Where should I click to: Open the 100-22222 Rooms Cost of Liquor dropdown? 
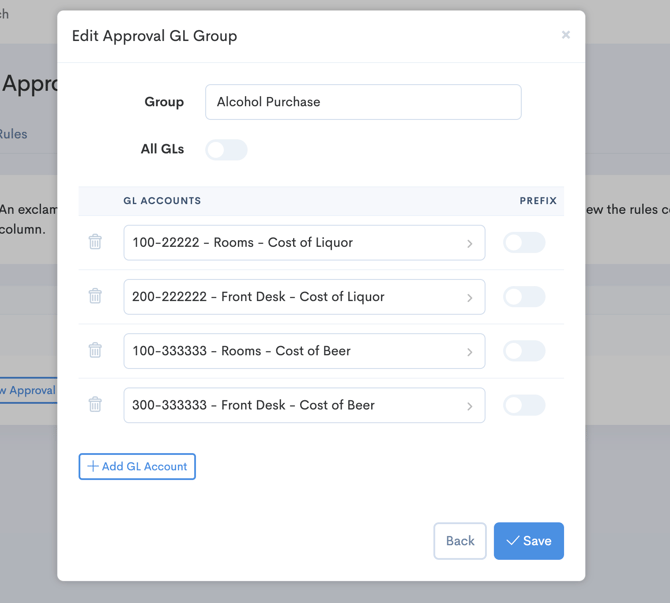tap(304, 243)
